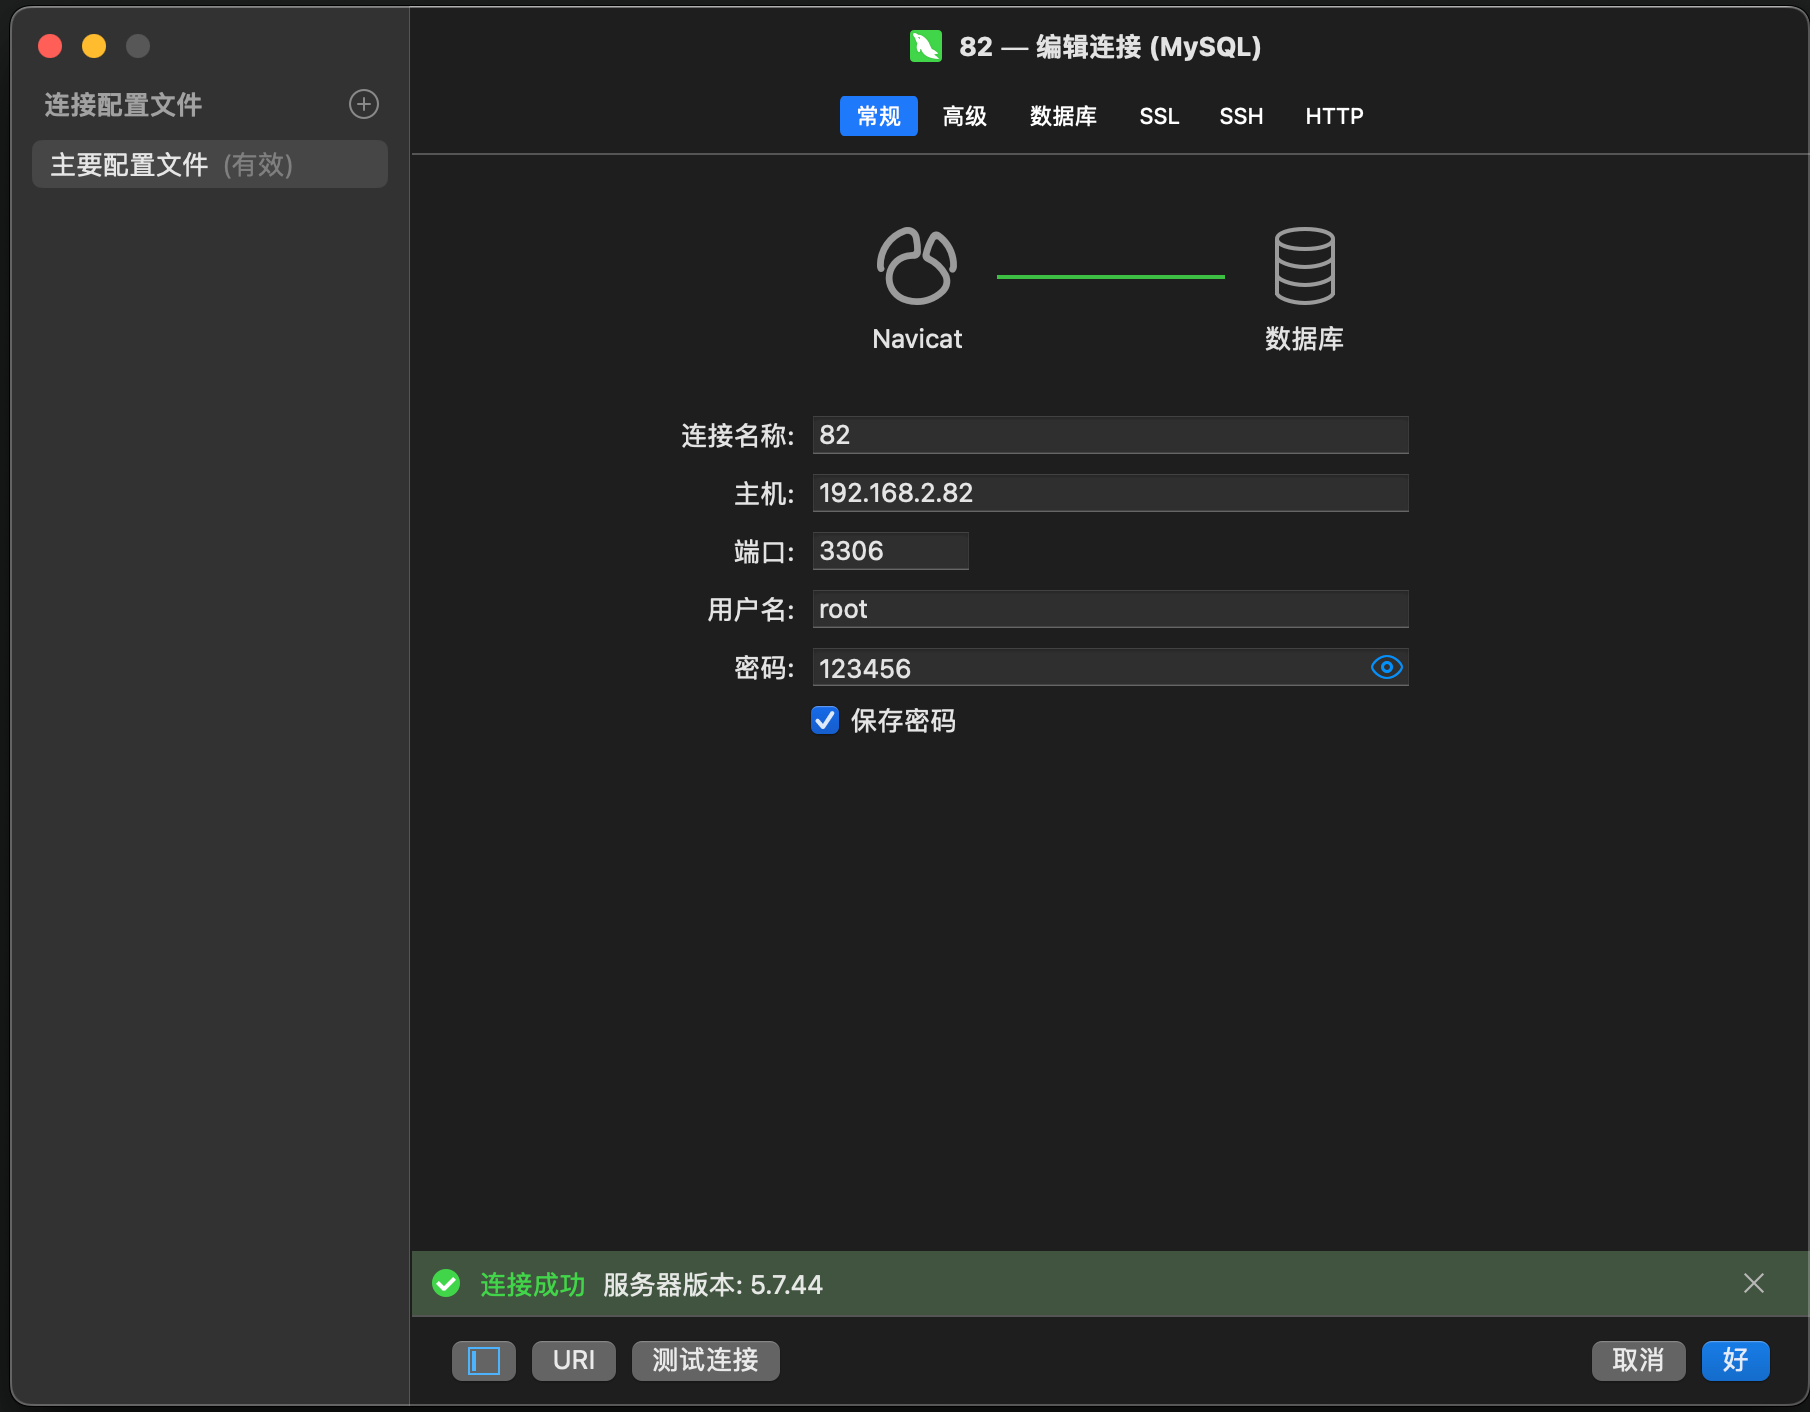Switch to the SSL tab
1810x1412 pixels.
click(x=1159, y=116)
